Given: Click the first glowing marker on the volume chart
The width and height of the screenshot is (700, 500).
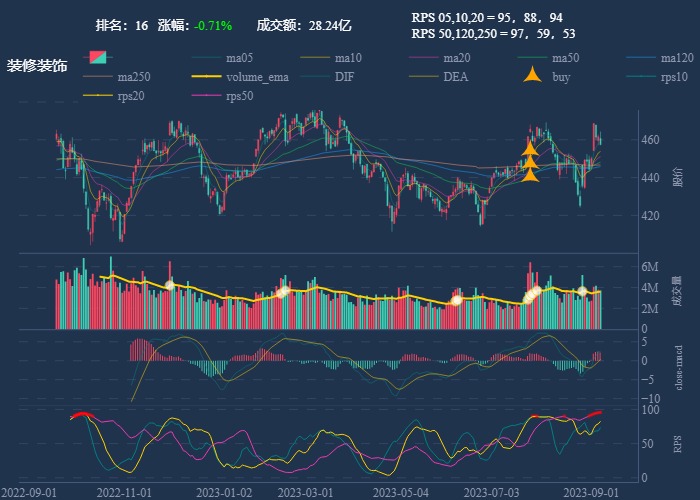Looking at the screenshot, I should (x=169, y=286).
